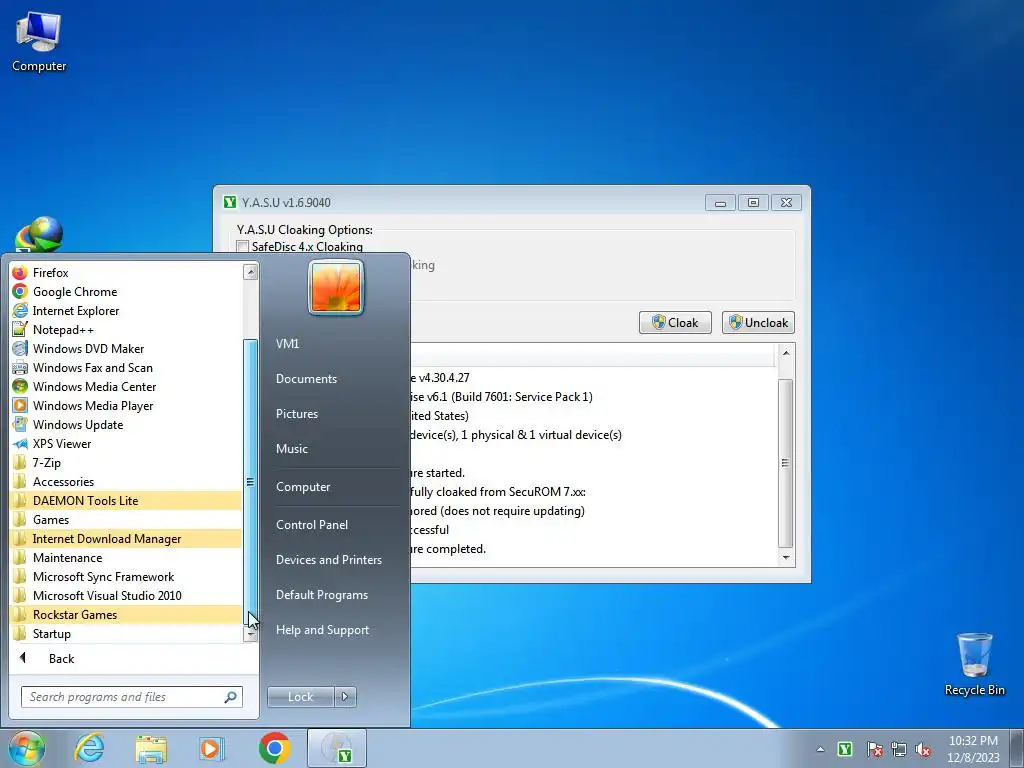Expand the Internet Download Manager folder
This screenshot has width=1024, height=768.
[x=125, y=538]
